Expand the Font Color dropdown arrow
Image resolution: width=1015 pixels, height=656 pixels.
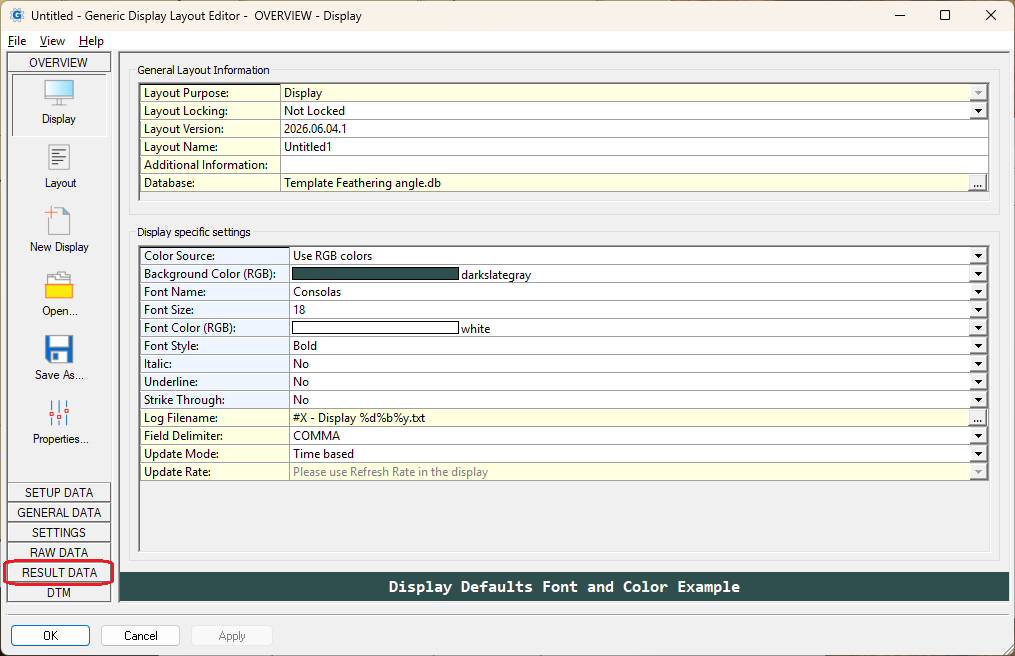[978, 328]
